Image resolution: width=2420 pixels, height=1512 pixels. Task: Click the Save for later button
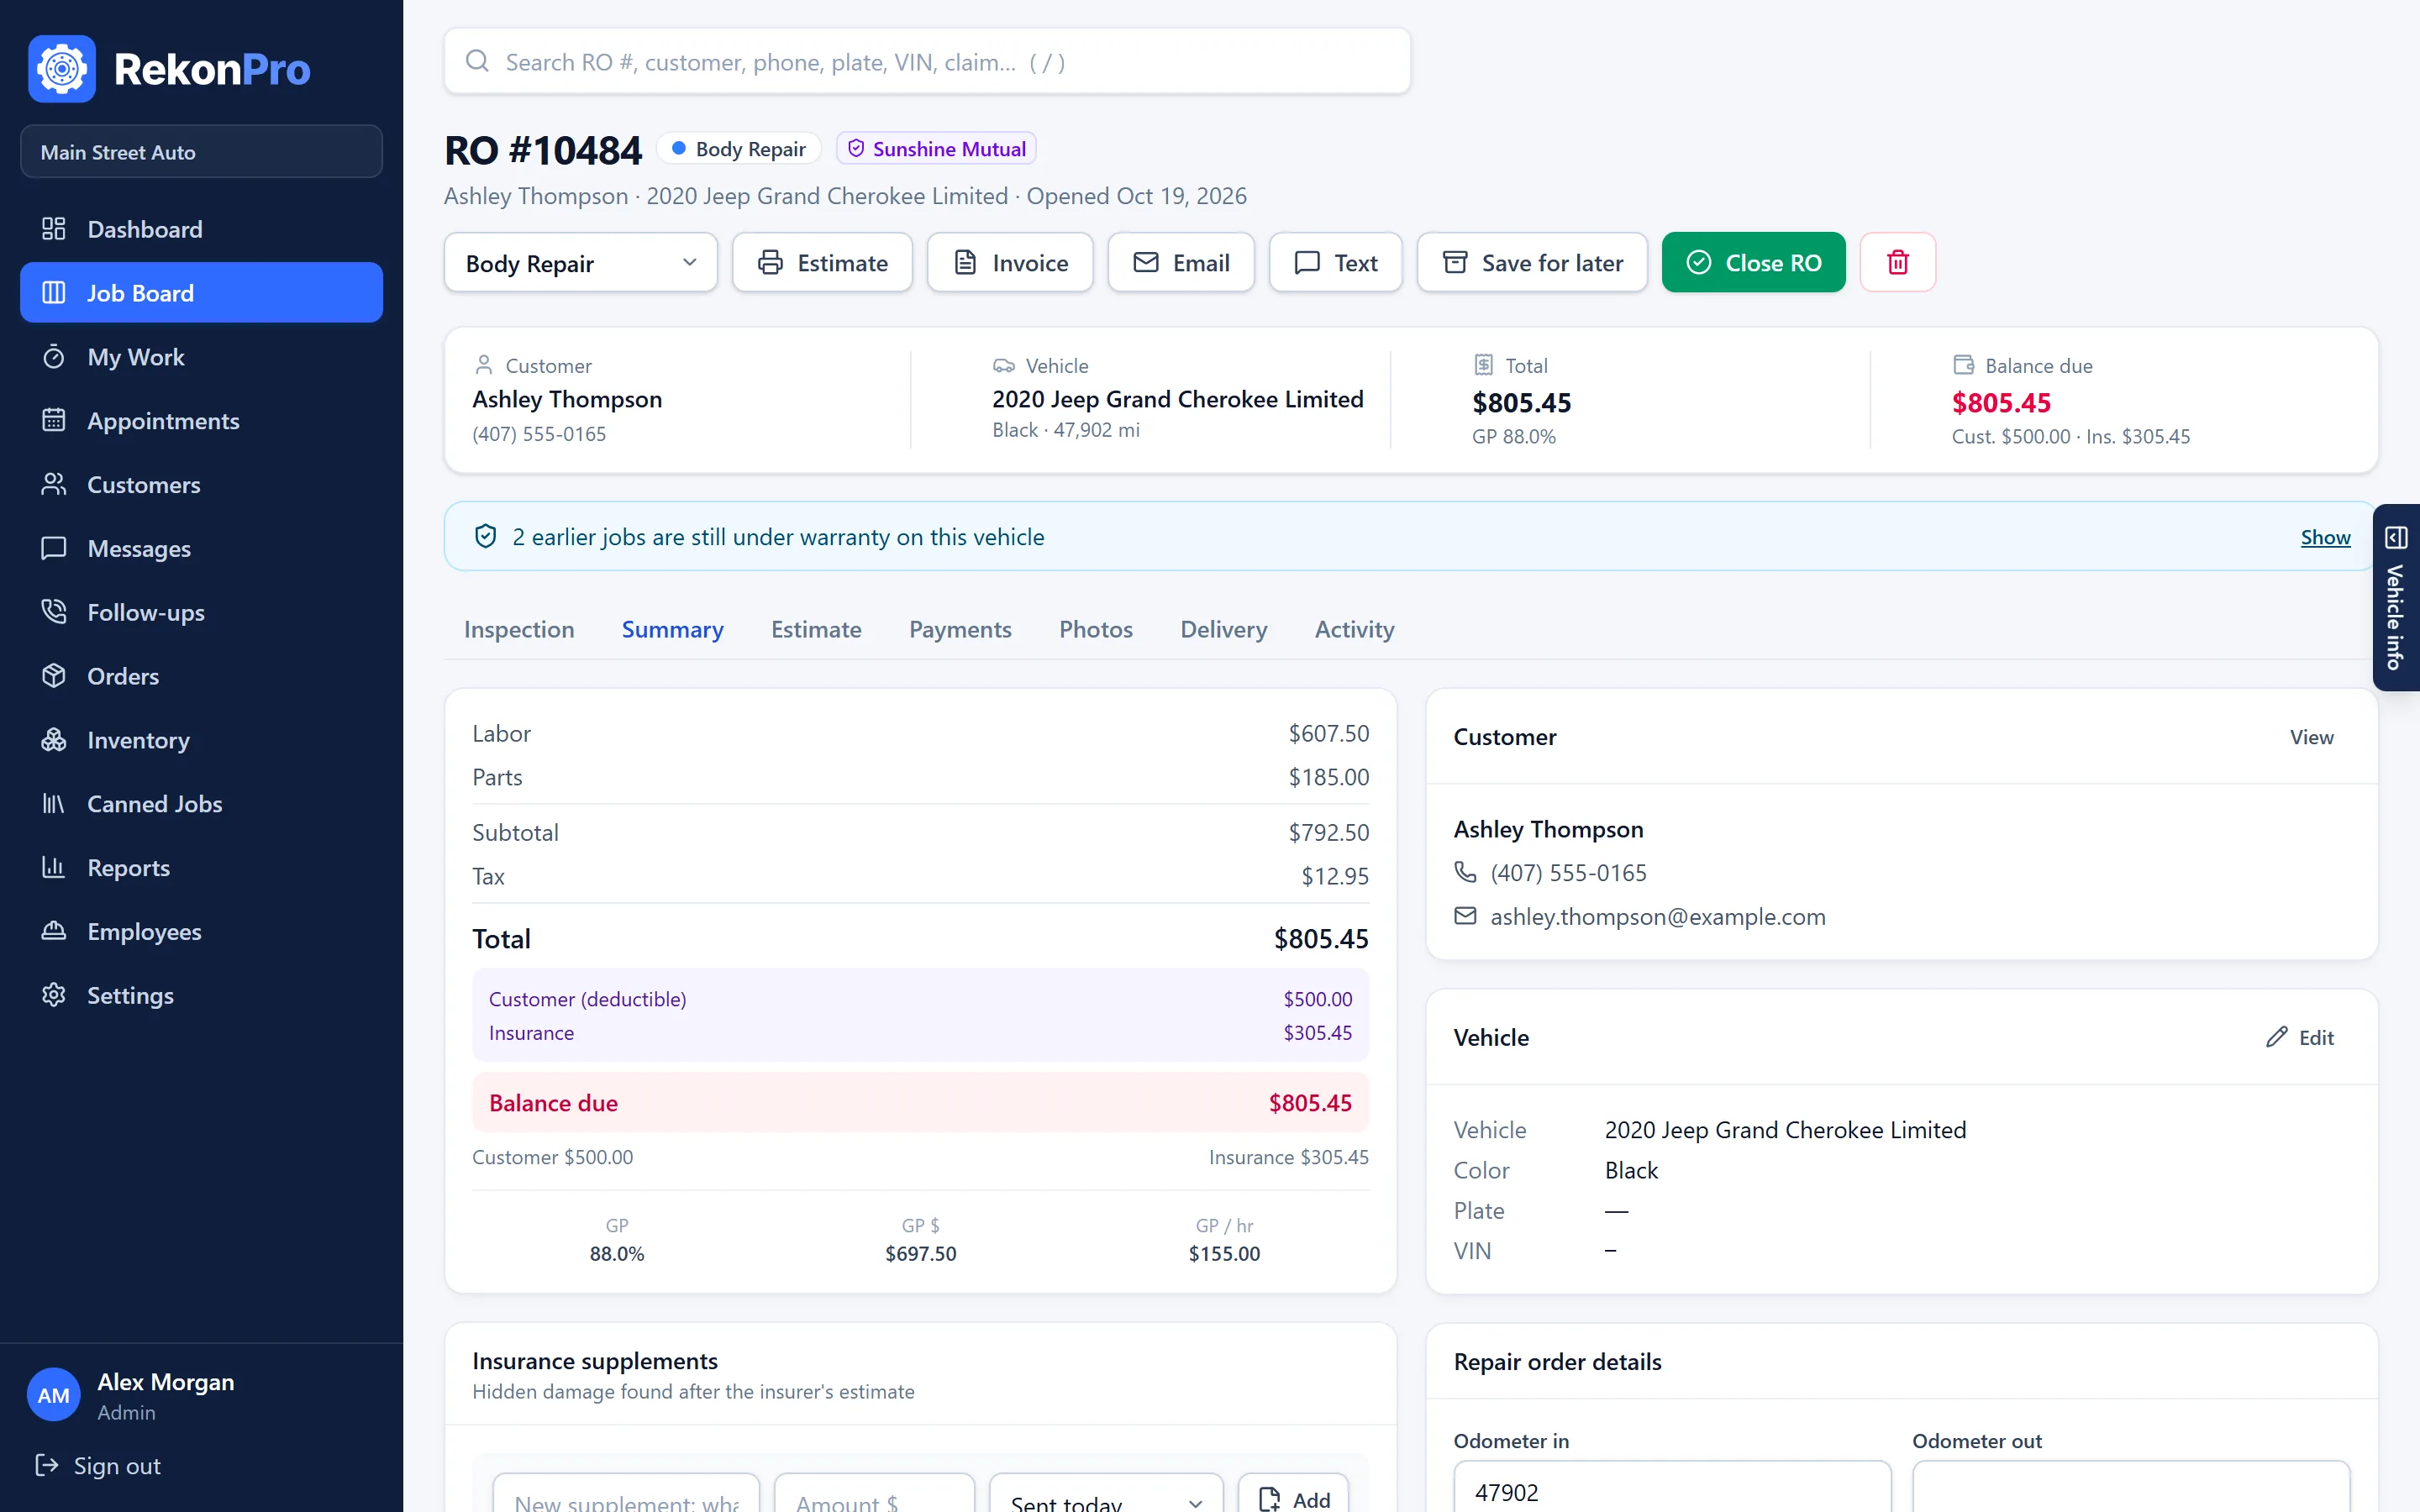(x=1532, y=262)
